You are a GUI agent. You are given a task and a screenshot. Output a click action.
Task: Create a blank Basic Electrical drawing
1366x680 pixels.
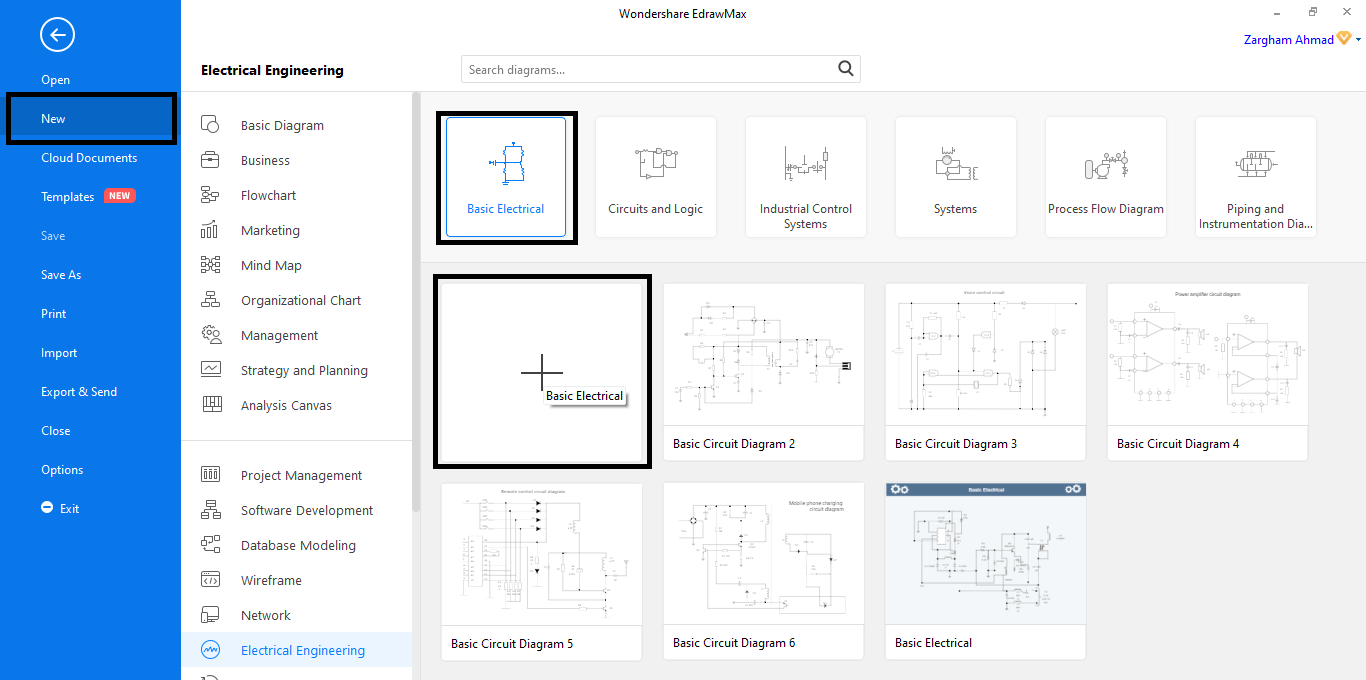pyautogui.click(x=542, y=372)
